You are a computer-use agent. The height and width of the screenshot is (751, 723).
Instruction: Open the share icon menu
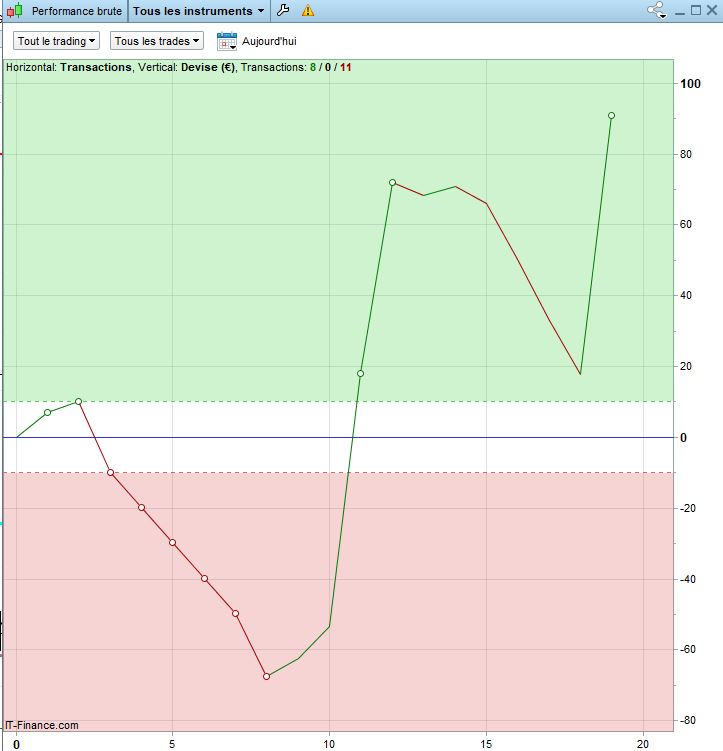[x=656, y=10]
